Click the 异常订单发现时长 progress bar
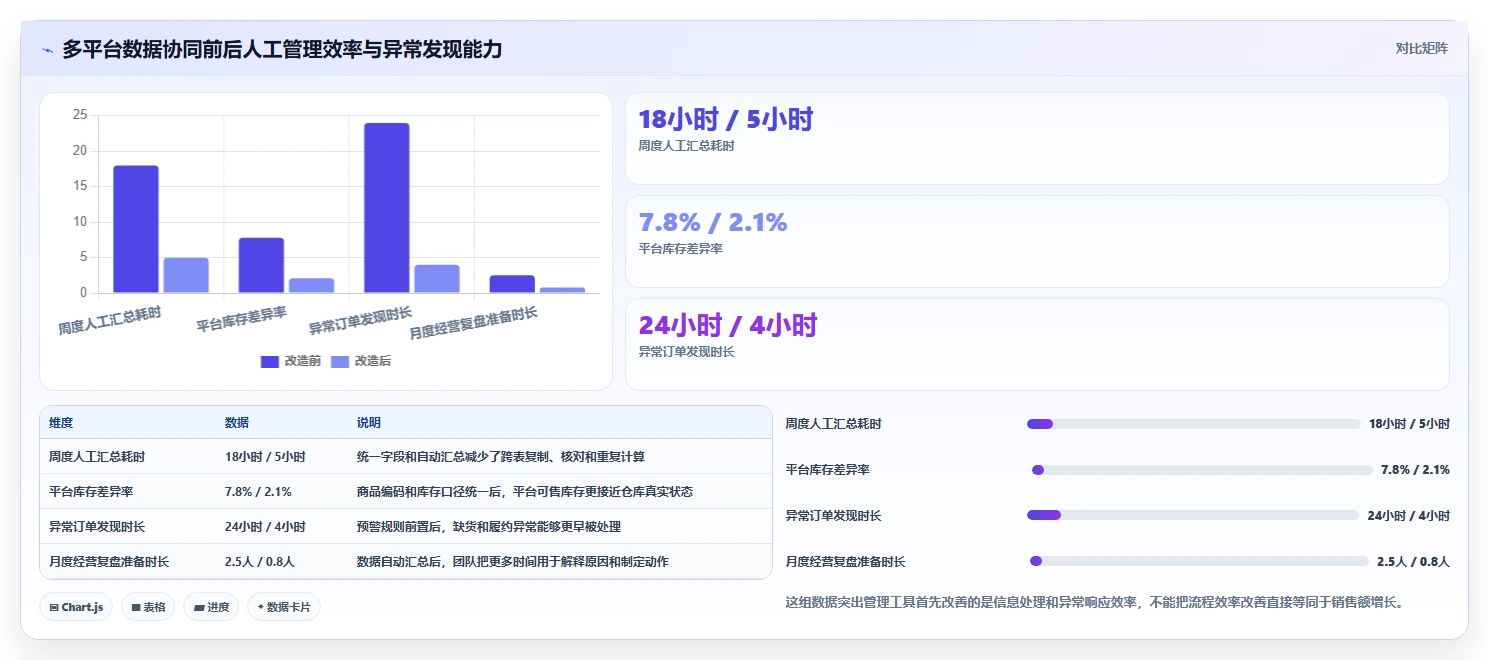The width and height of the screenshot is (1489, 660). (x=1194, y=516)
